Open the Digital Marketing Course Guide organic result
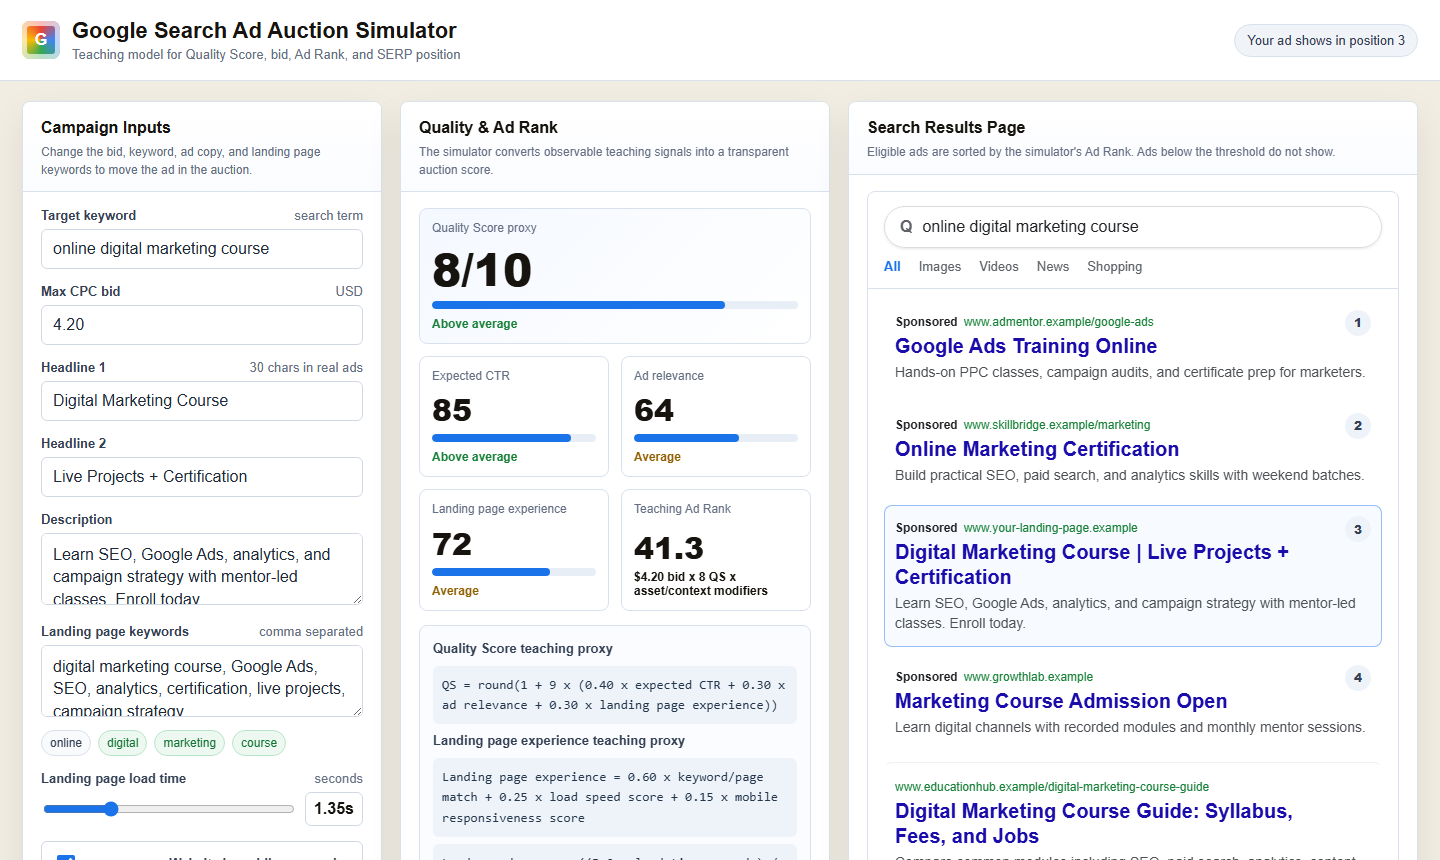1440x860 pixels. (x=1094, y=824)
